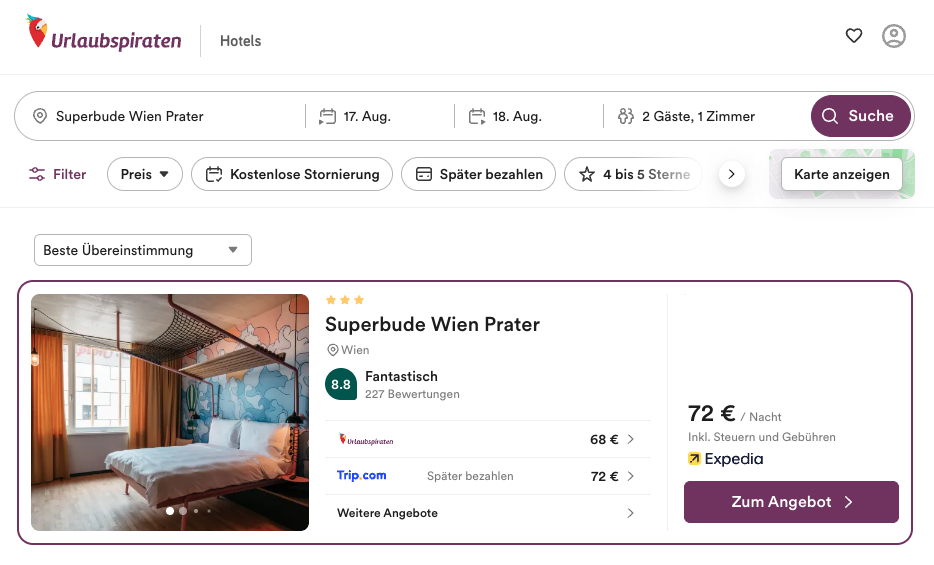Toggle the 4 bis 5 Sterne filter

[x=633, y=174]
